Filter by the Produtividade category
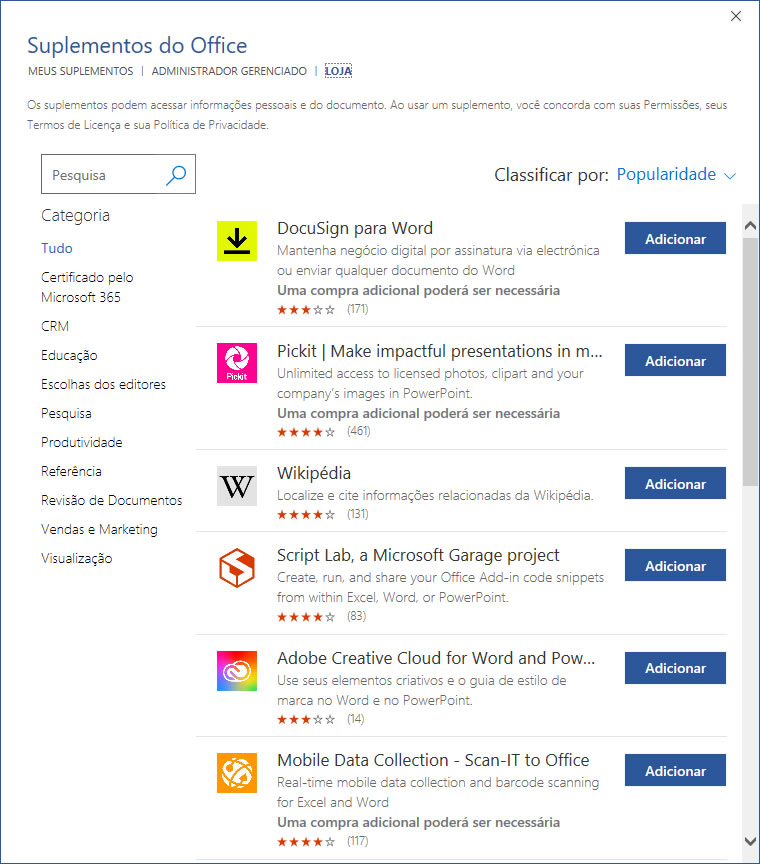760x864 pixels. coord(81,442)
